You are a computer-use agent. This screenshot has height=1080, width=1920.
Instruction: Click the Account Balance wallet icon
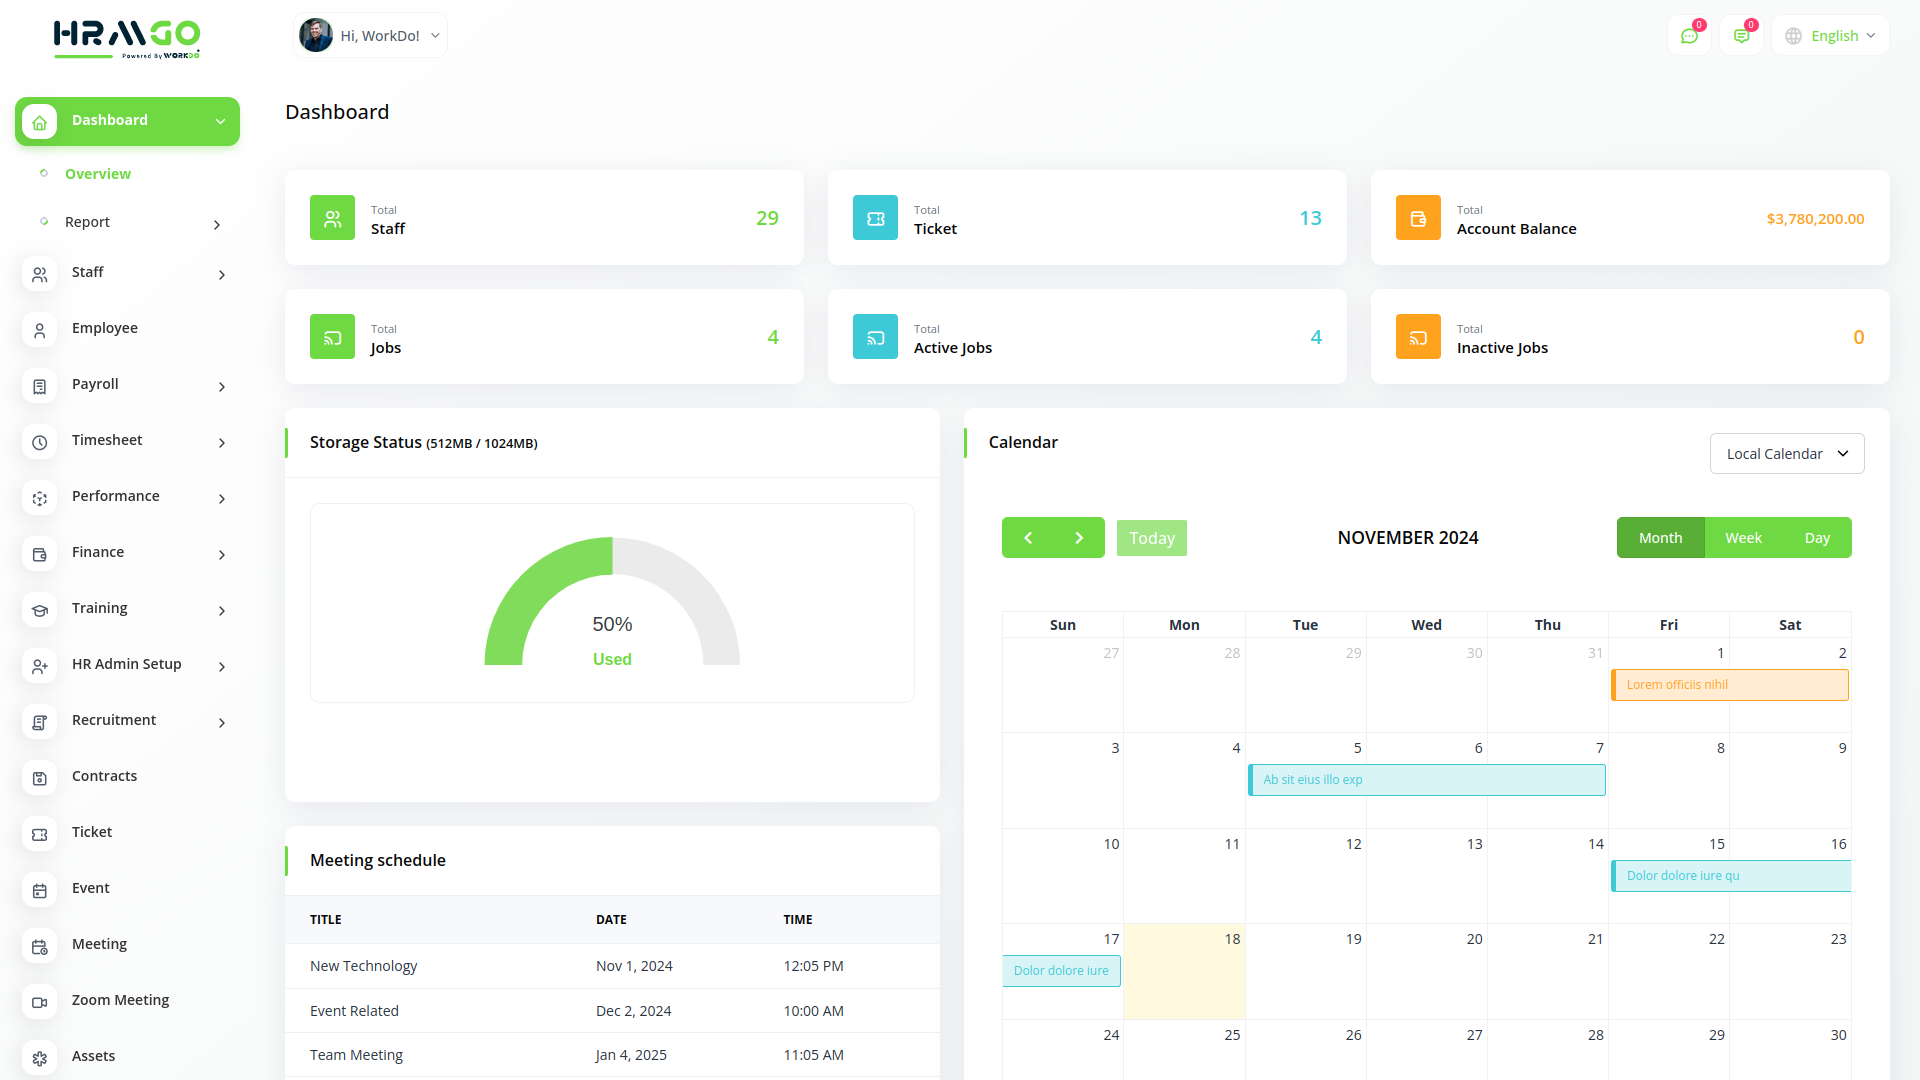1418,218
